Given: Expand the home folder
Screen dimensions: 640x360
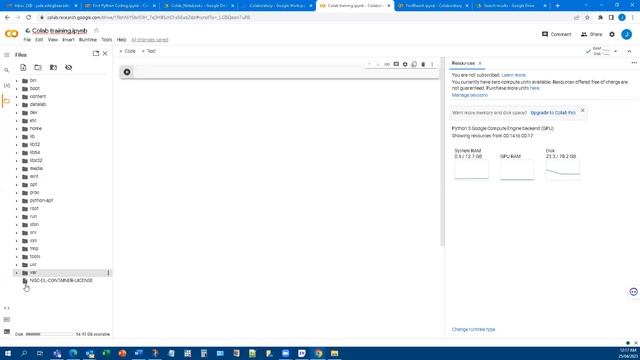Looking at the screenshot, I should coord(17,129).
